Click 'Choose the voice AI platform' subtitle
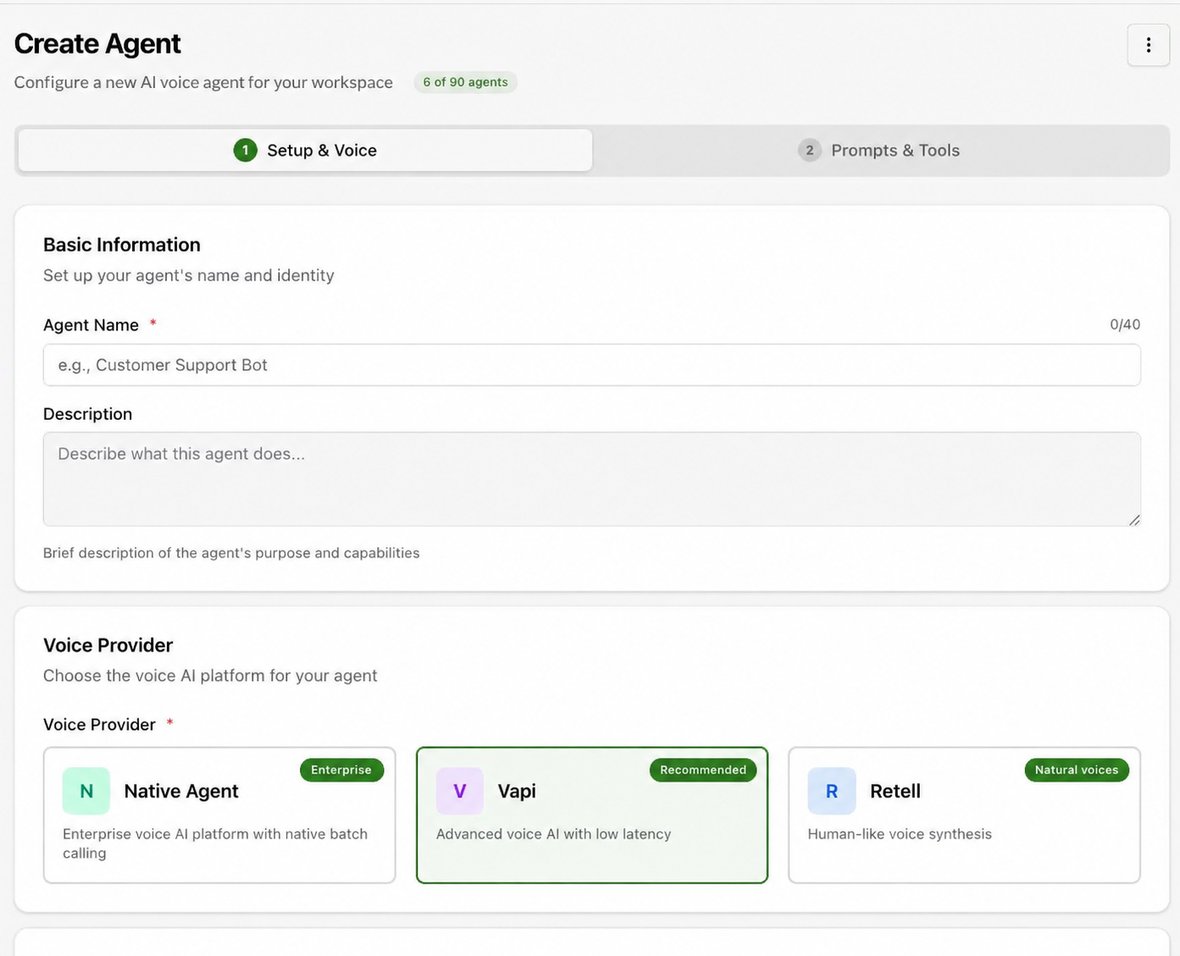Viewport: 1180px width, 956px height. point(210,676)
